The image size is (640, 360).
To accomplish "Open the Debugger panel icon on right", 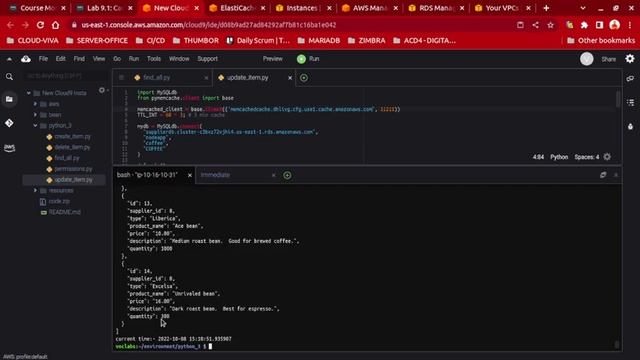I will [x=630, y=127].
